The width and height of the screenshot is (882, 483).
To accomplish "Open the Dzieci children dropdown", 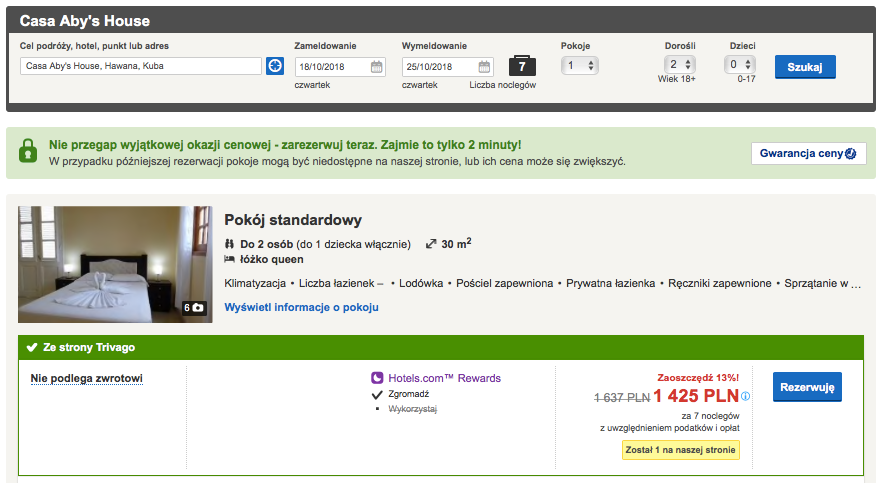I will pyautogui.click(x=740, y=65).
